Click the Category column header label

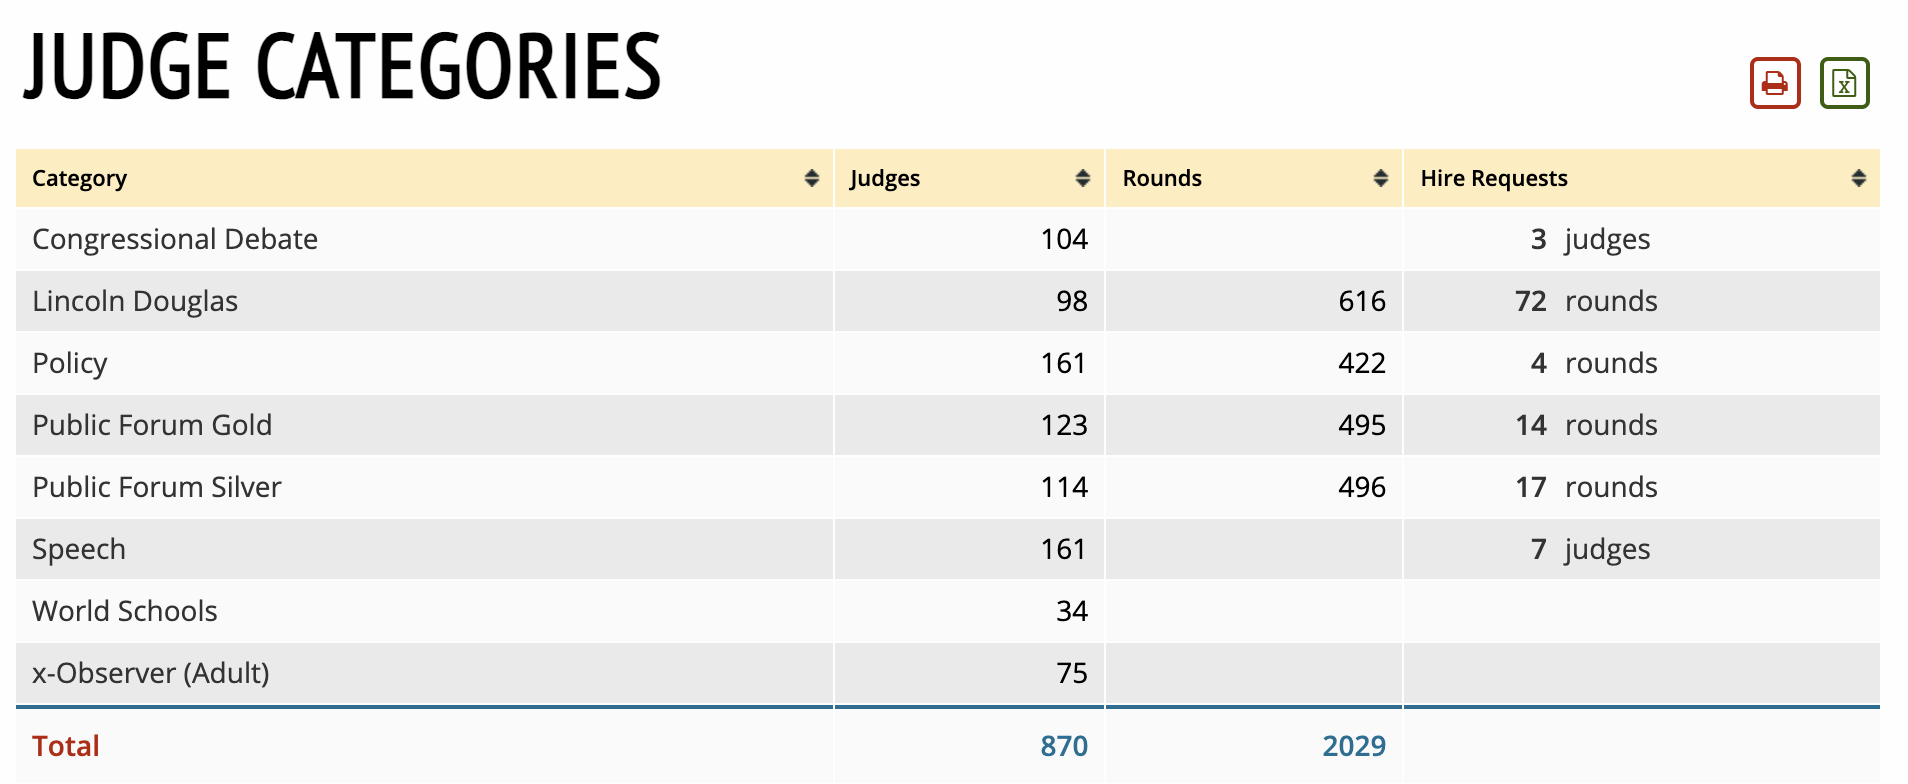[80, 178]
